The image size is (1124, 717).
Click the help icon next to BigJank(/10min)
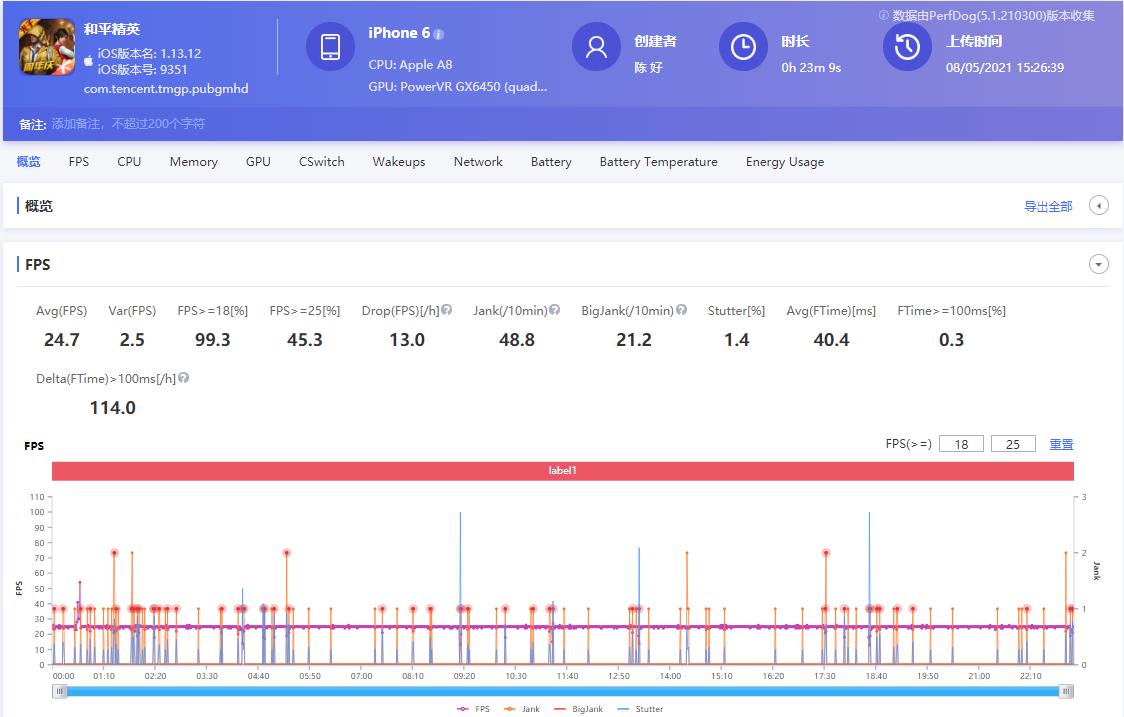[681, 310]
